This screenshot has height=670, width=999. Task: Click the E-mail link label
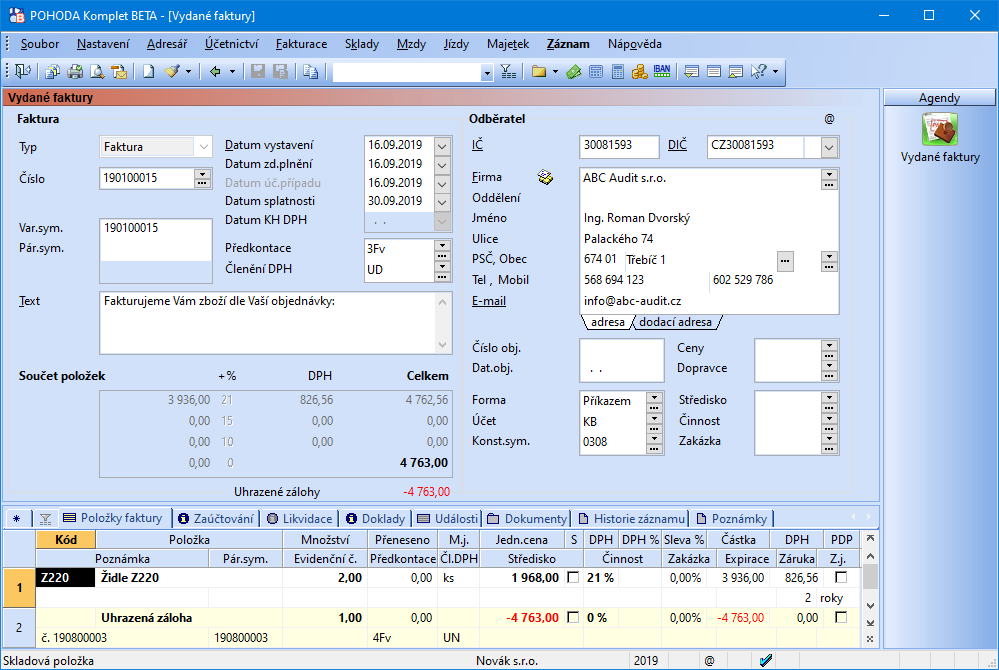(x=489, y=301)
